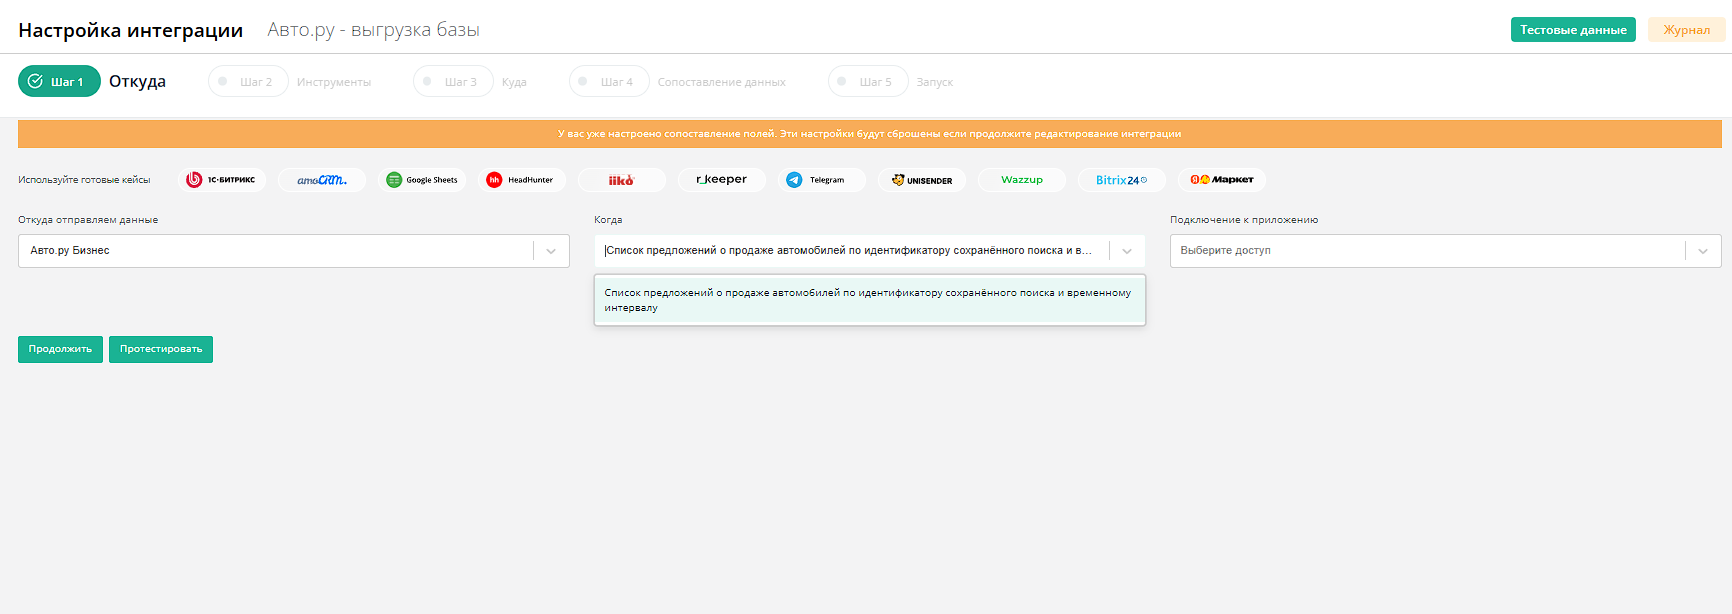The width and height of the screenshot is (1732, 614).
Task: Open Шаг 2 Инструменты step
Action: pos(290,81)
